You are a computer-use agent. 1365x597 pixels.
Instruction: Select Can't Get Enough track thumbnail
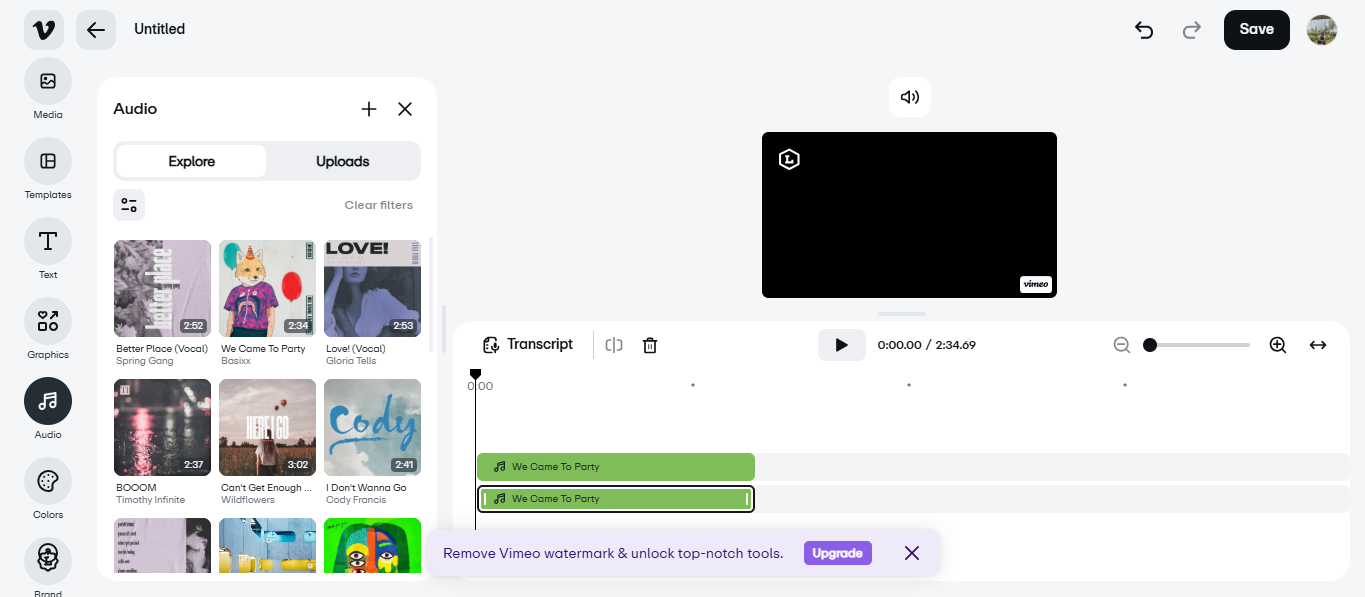268,427
